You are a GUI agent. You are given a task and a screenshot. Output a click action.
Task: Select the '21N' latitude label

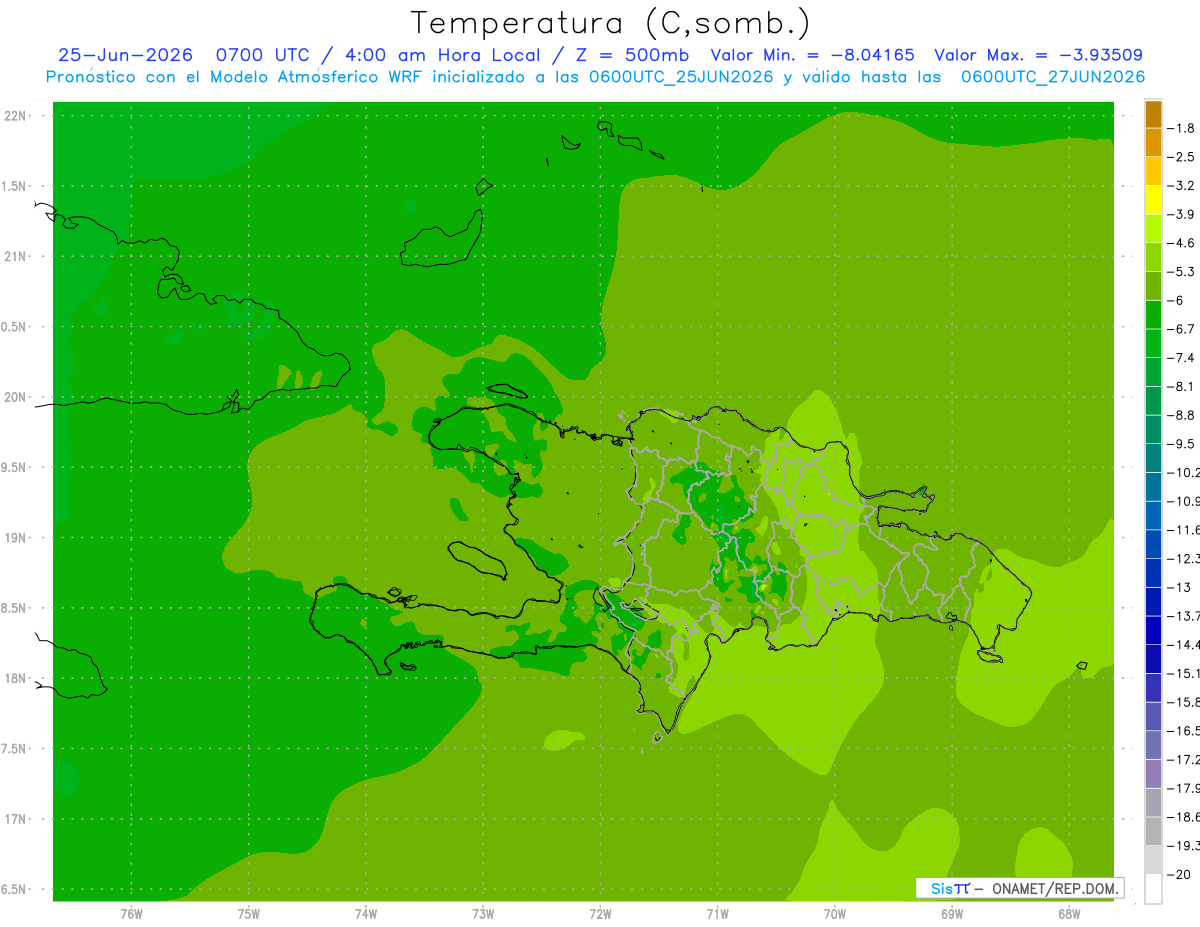pos(16,256)
